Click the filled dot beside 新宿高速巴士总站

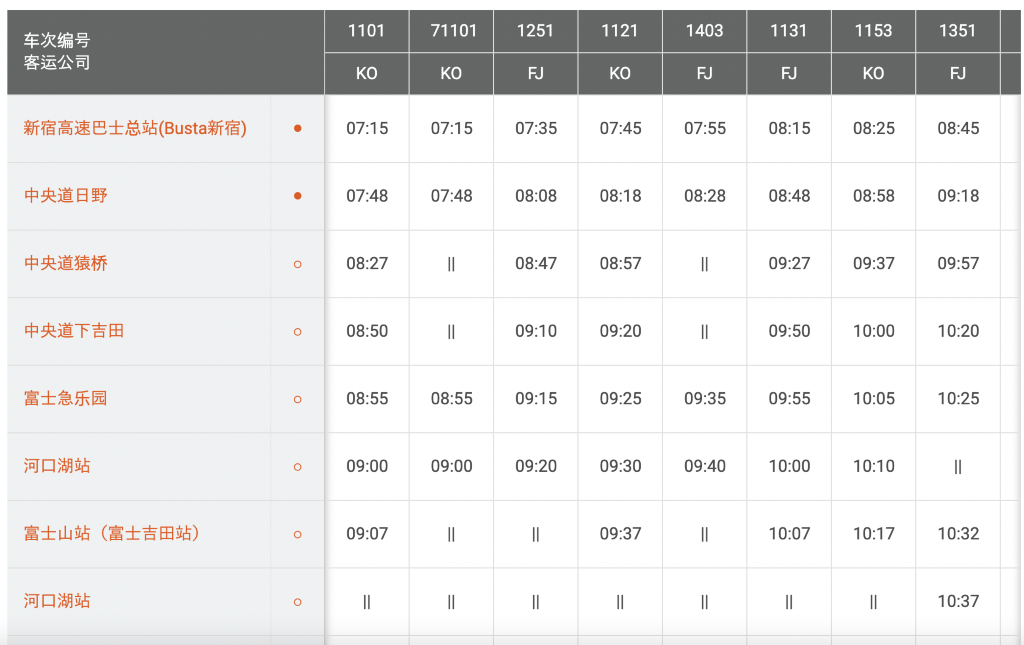[297, 129]
